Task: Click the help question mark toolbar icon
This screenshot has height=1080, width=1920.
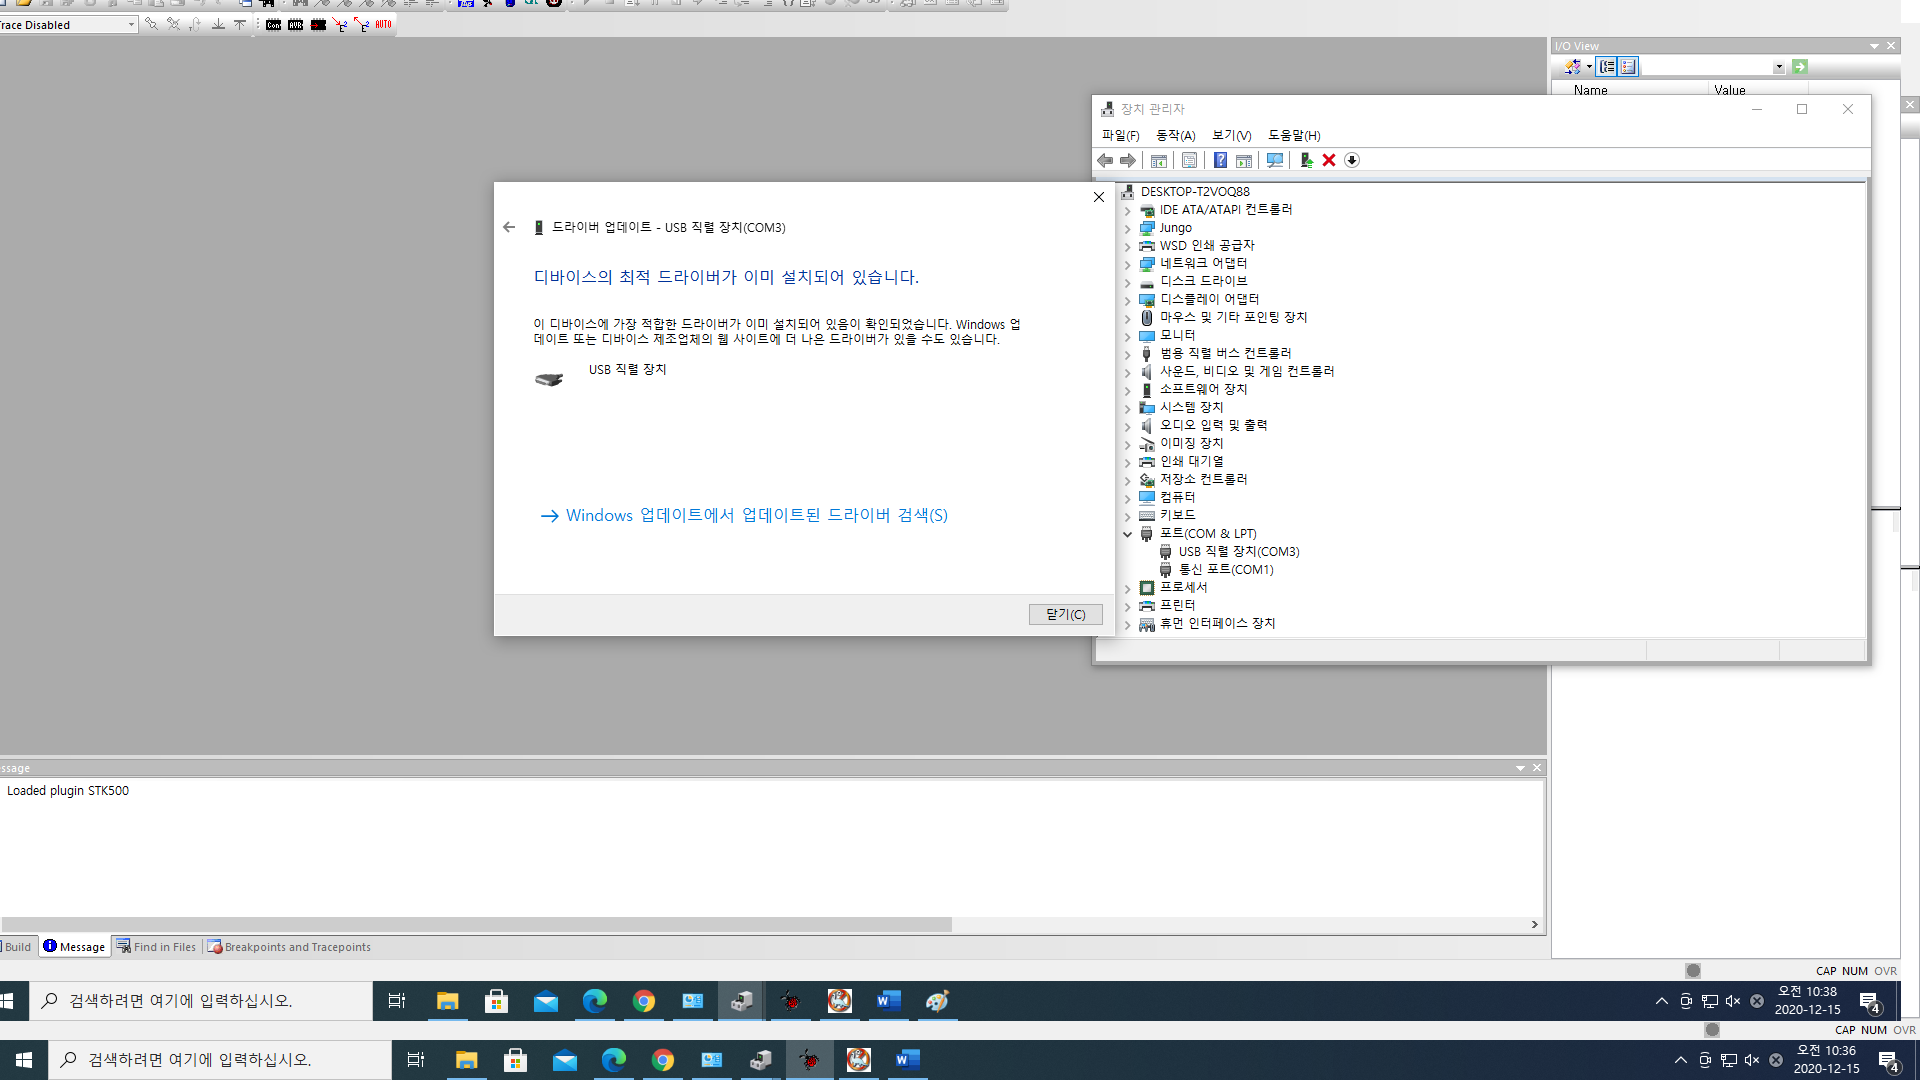Action: point(1220,160)
